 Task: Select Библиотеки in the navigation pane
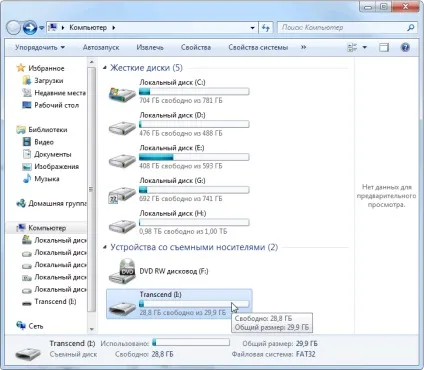click(x=48, y=130)
